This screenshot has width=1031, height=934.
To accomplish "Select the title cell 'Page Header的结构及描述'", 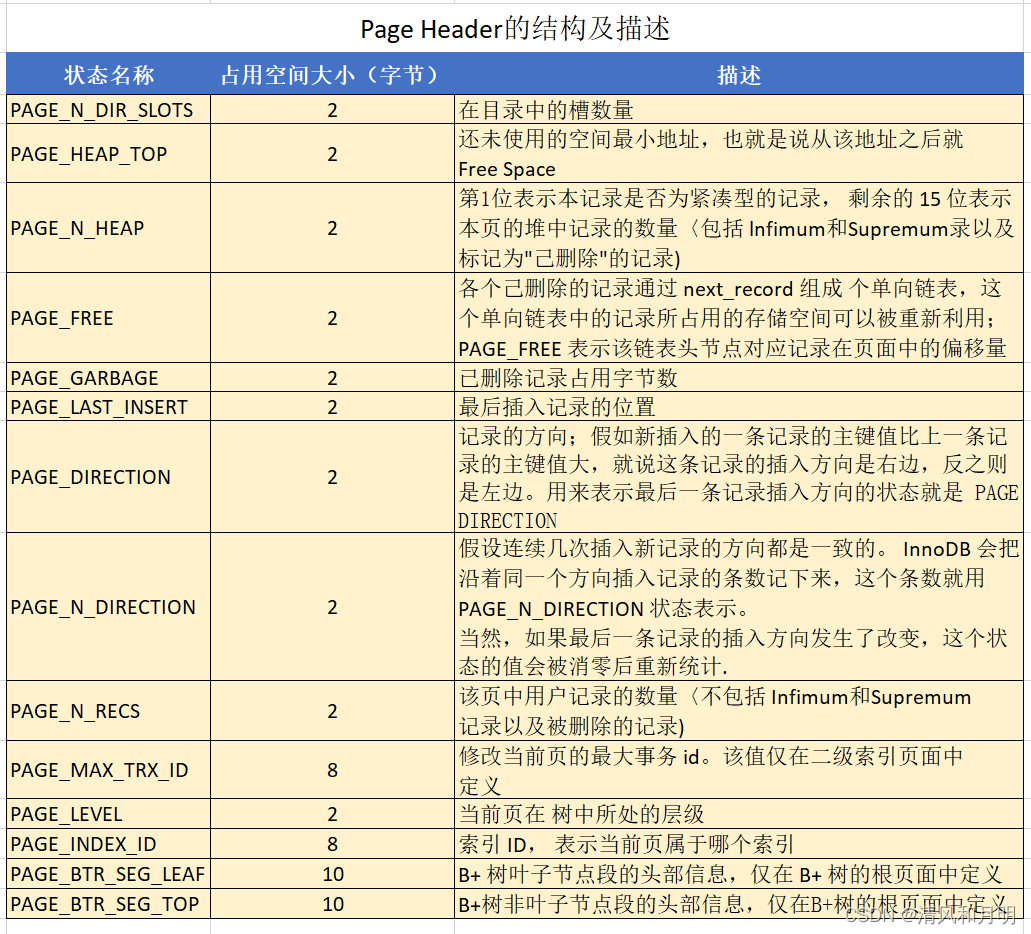I will click(515, 29).
